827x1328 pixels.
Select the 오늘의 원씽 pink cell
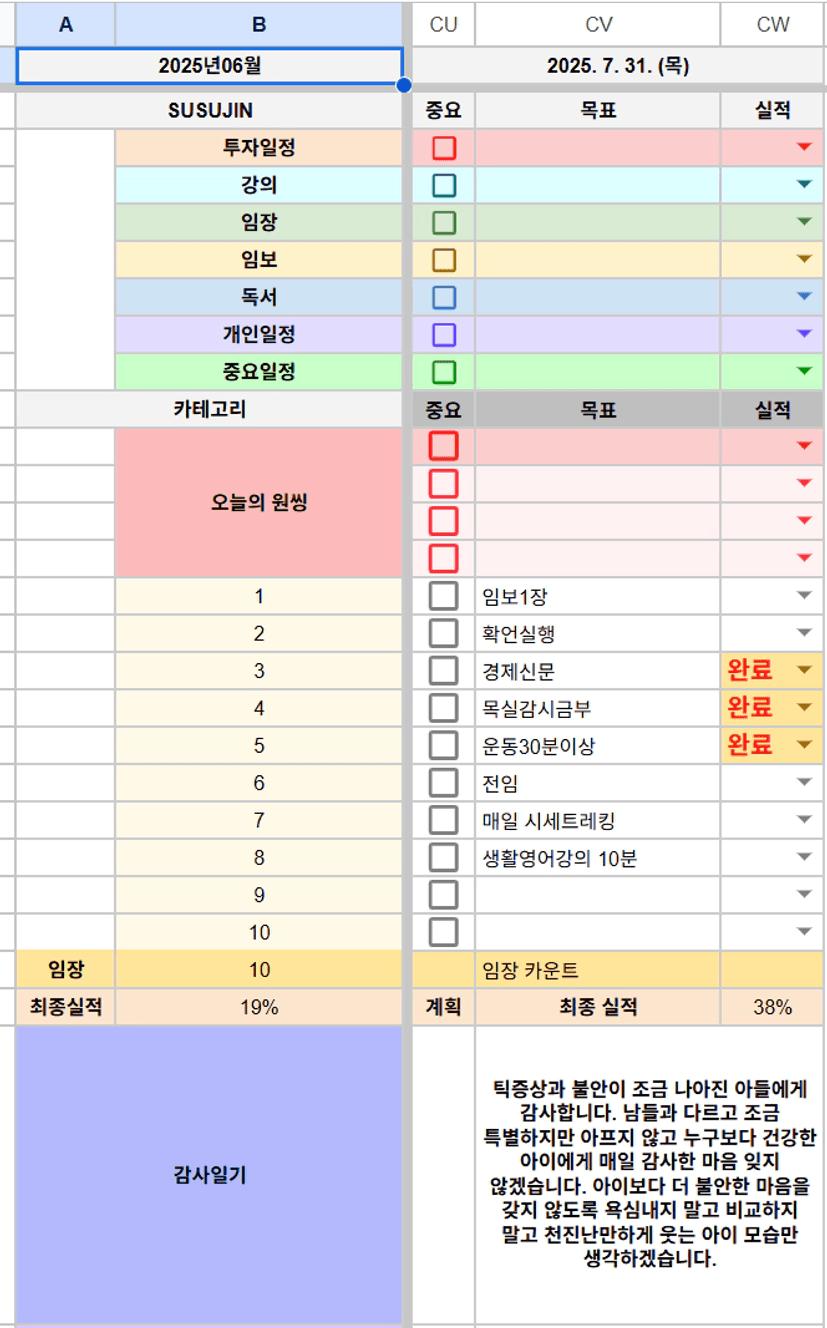coord(259,503)
